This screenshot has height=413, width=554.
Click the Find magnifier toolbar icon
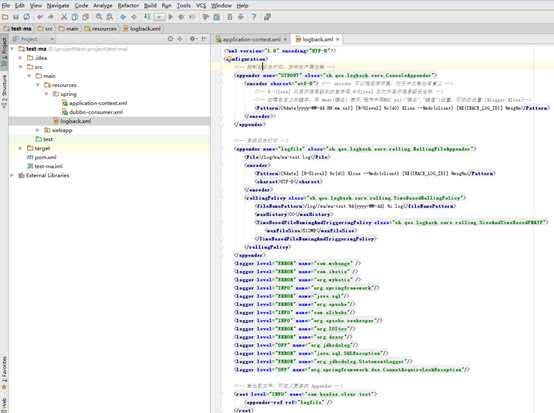pyautogui.click(x=99, y=17)
